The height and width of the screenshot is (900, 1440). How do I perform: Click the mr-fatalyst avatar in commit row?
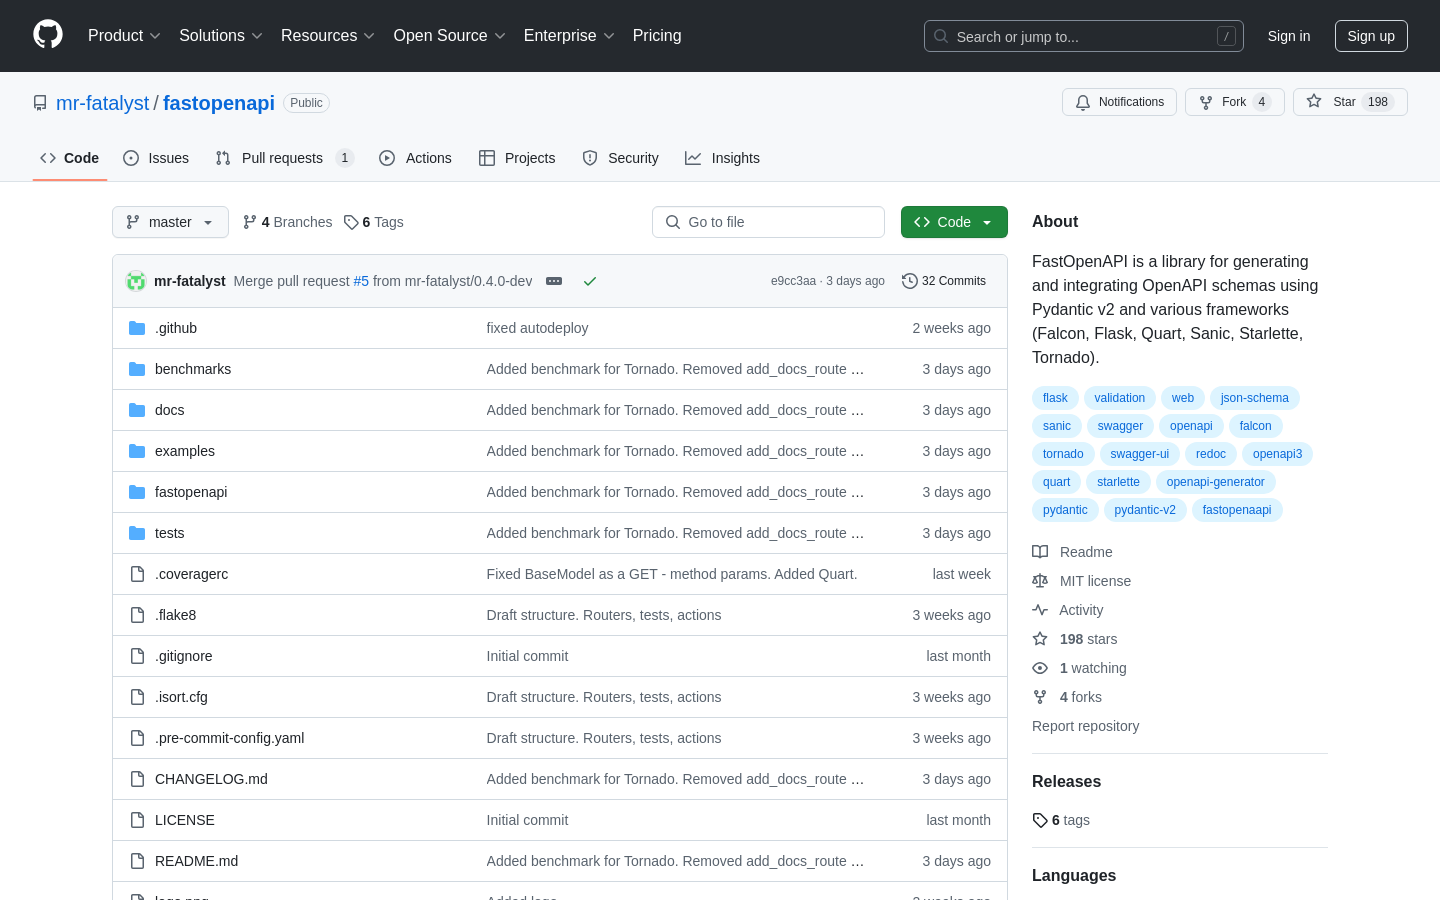(x=136, y=281)
